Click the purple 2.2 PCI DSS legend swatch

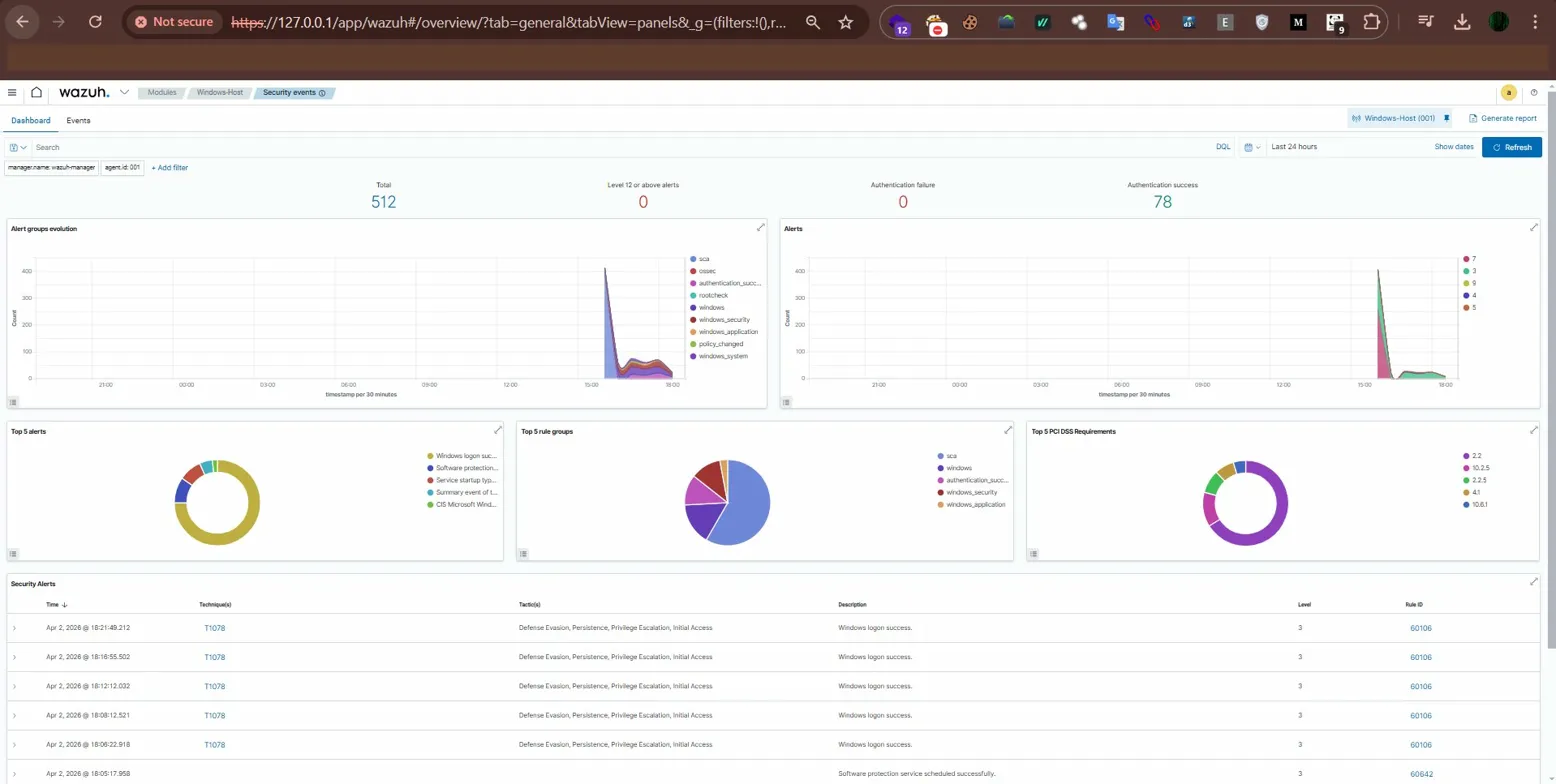1466,455
